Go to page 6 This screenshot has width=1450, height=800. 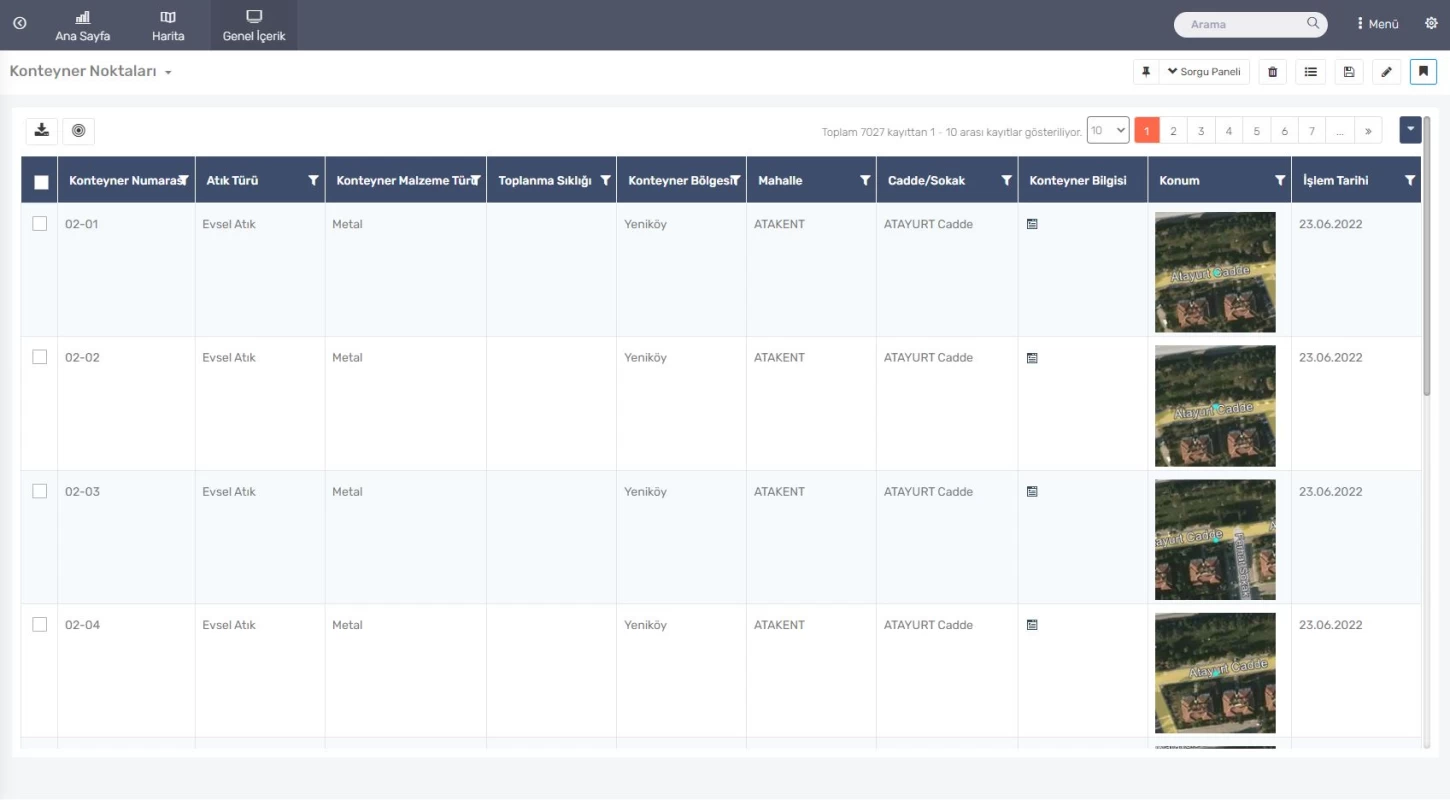tap(1285, 131)
